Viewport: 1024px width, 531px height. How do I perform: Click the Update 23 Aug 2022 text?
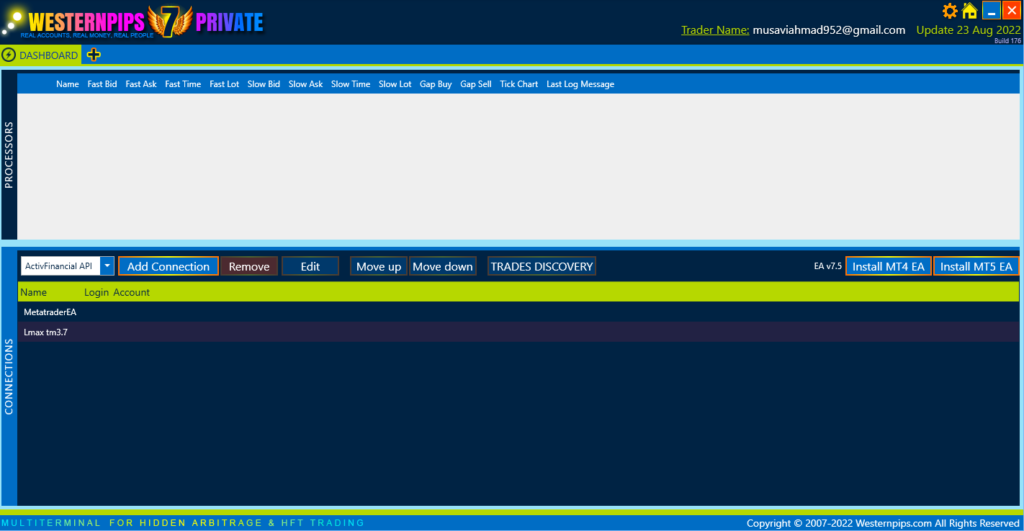click(x=968, y=30)
